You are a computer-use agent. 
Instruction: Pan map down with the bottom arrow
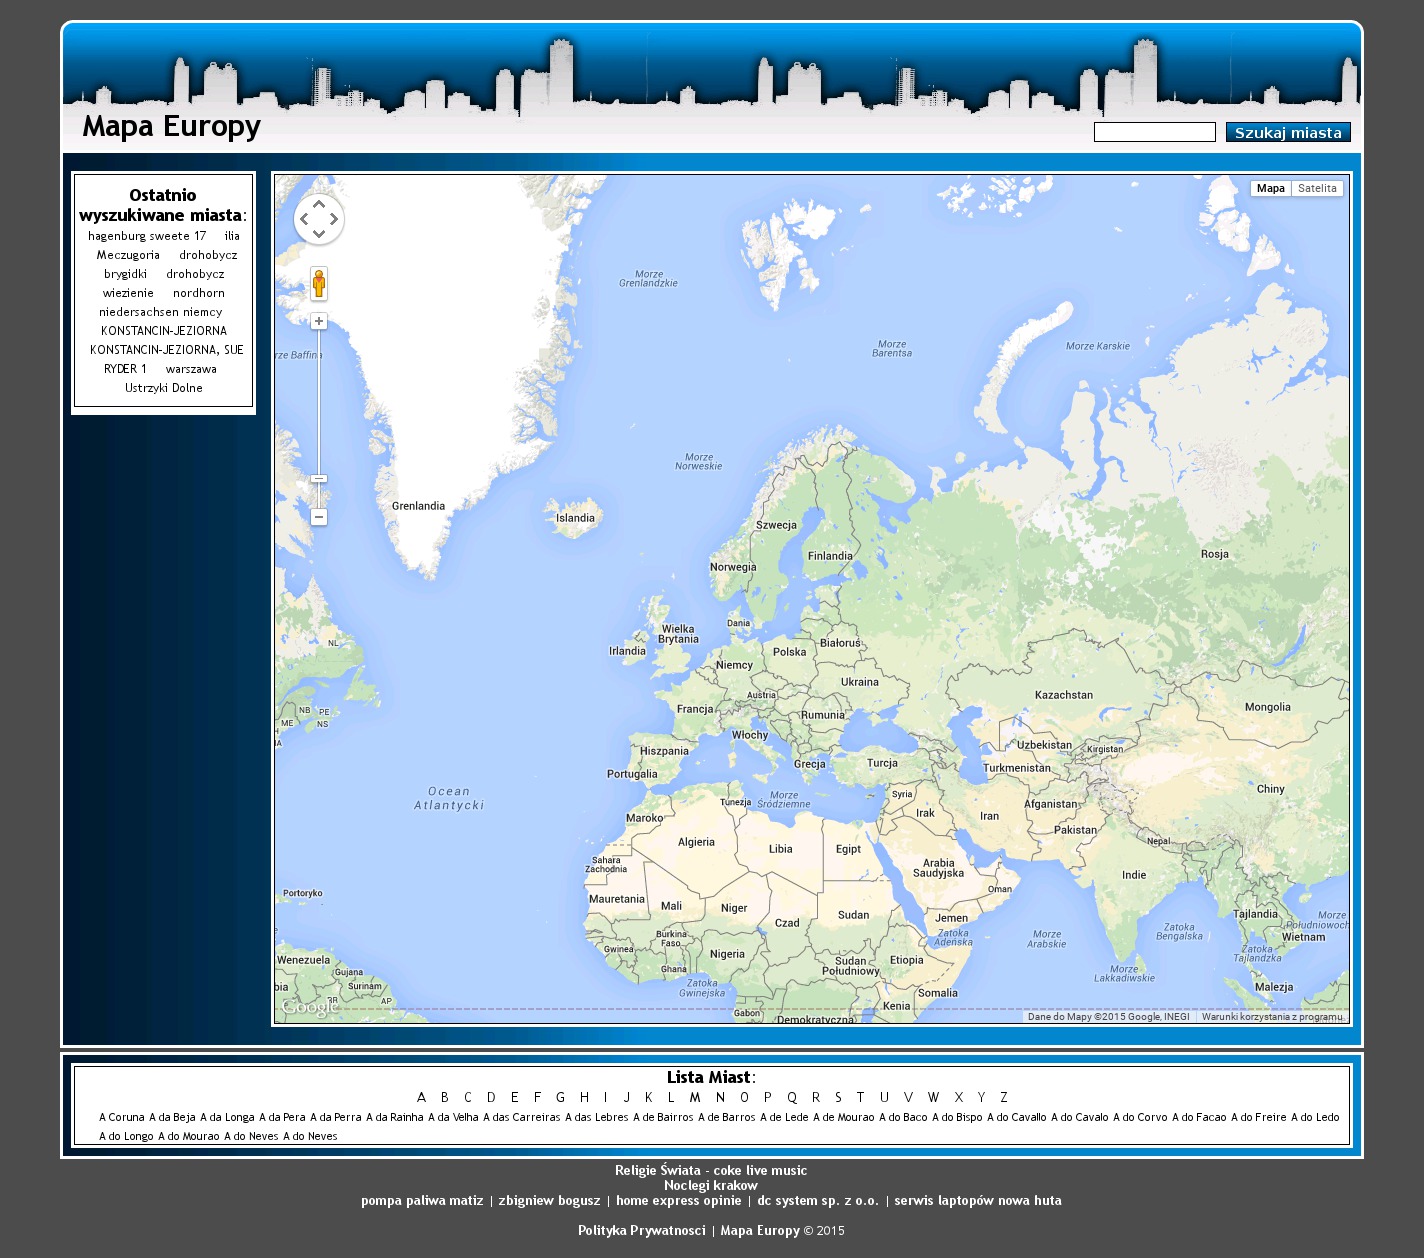click(x=319, y=235)
